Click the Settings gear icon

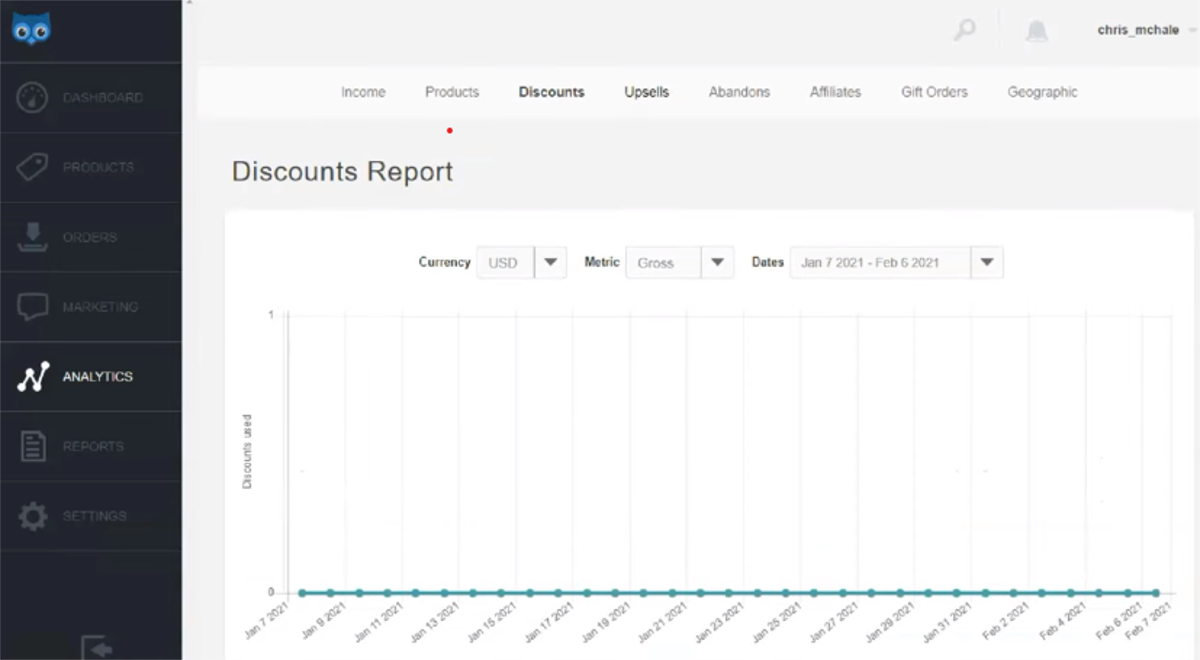(33, 516)
